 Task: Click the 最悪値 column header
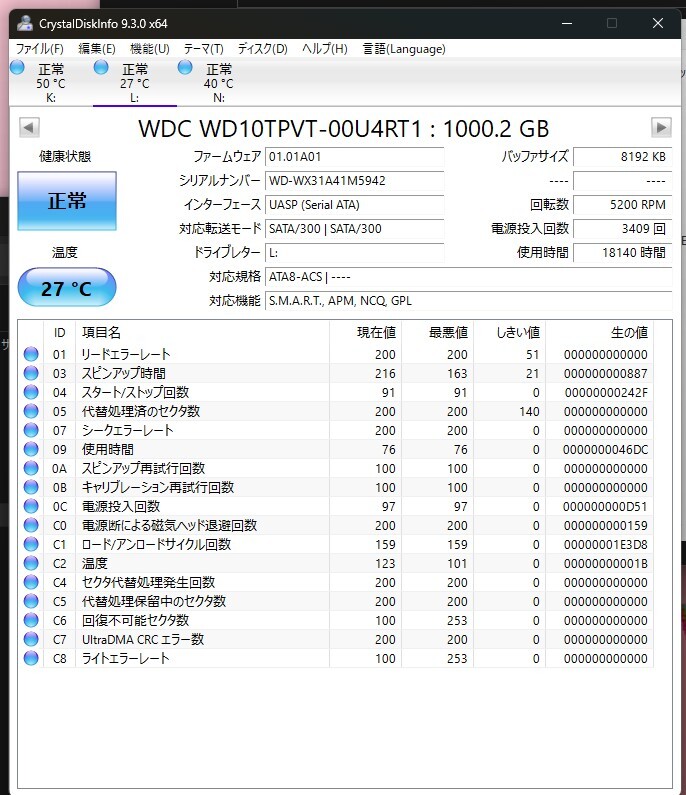point(438,333)
